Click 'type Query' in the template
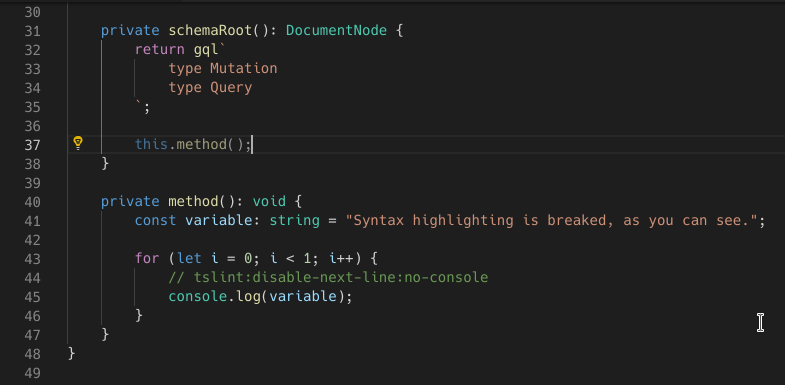This screenshot has height=385, width=785. point(210,88)
